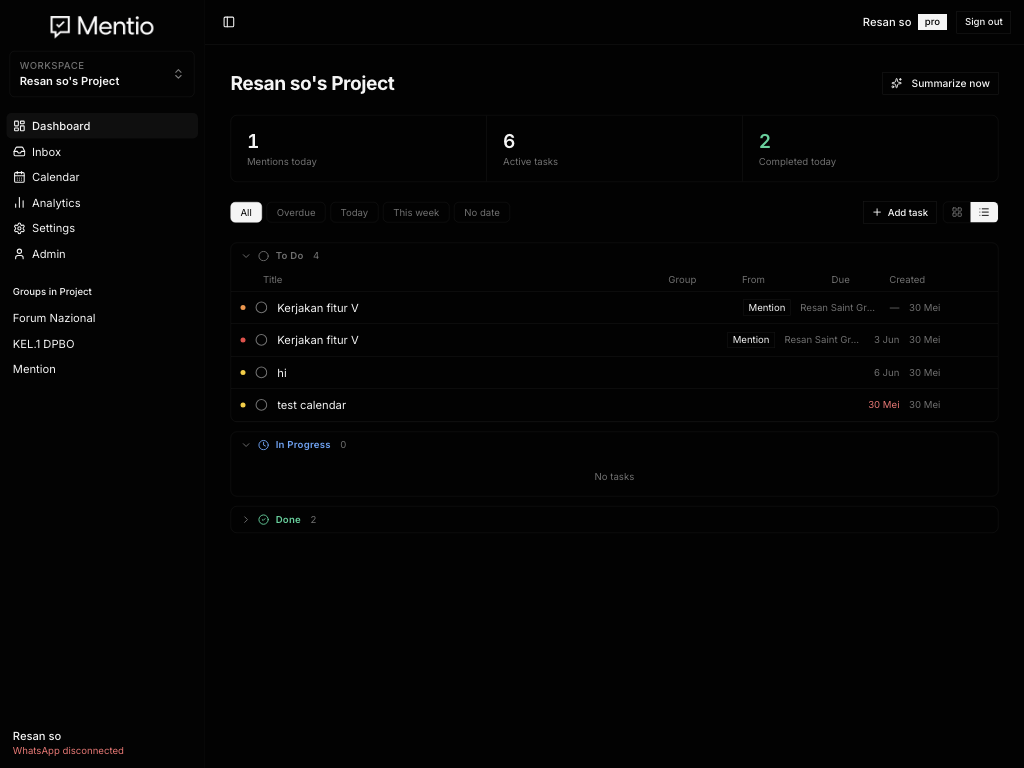Viewport: 1024px width, 768px height.
Task: Toggle the sidebar panel icon
Action: coord(229,22)
